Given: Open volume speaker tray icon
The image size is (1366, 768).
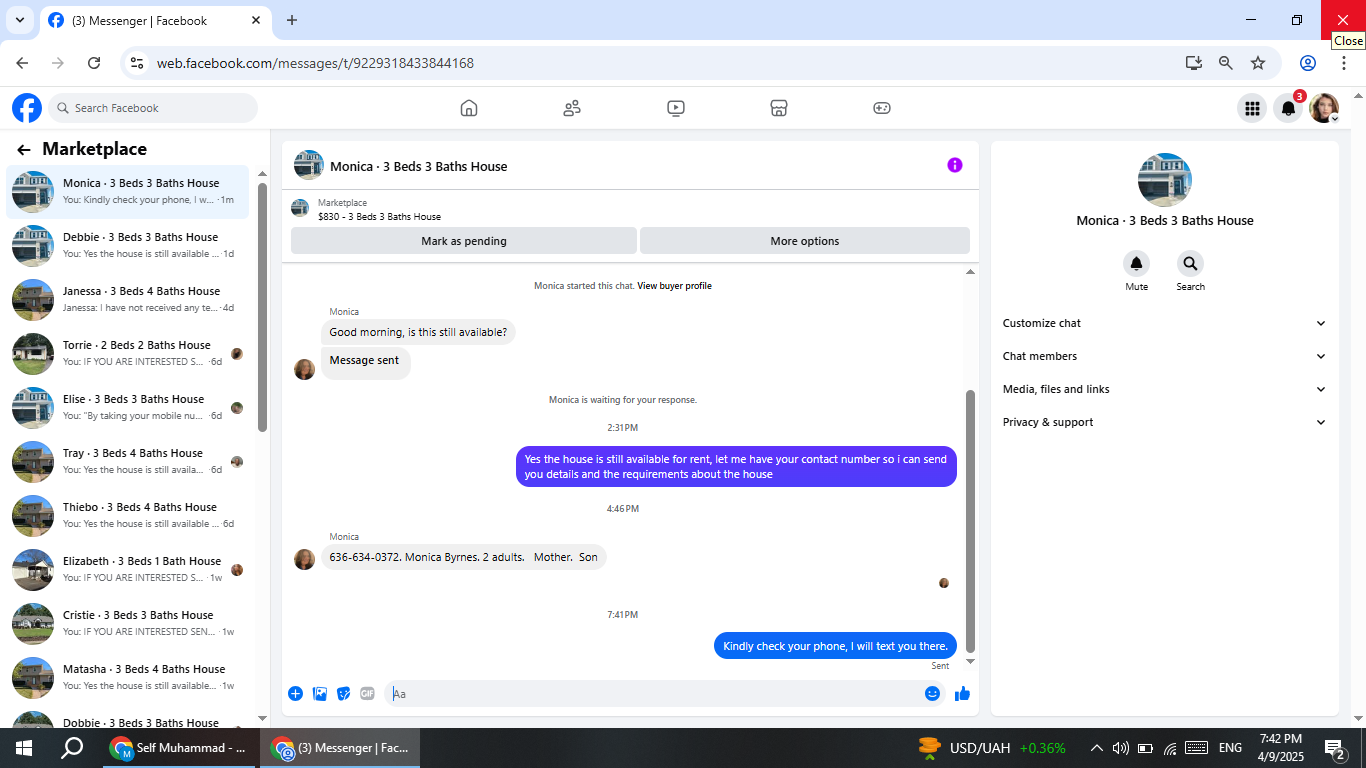Looking at the screenshot, I should tap(1121, 748).
